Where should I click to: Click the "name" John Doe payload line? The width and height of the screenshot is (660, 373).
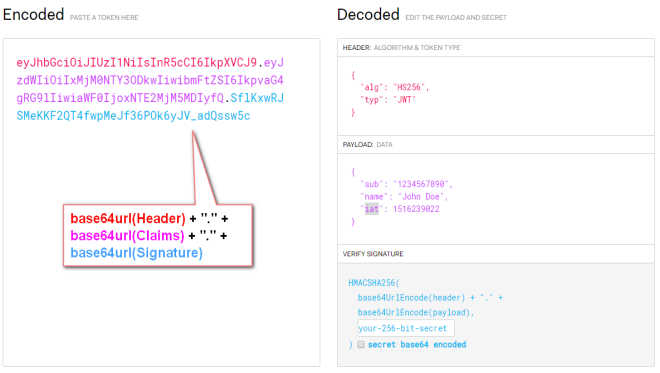(x=404, y=197)
